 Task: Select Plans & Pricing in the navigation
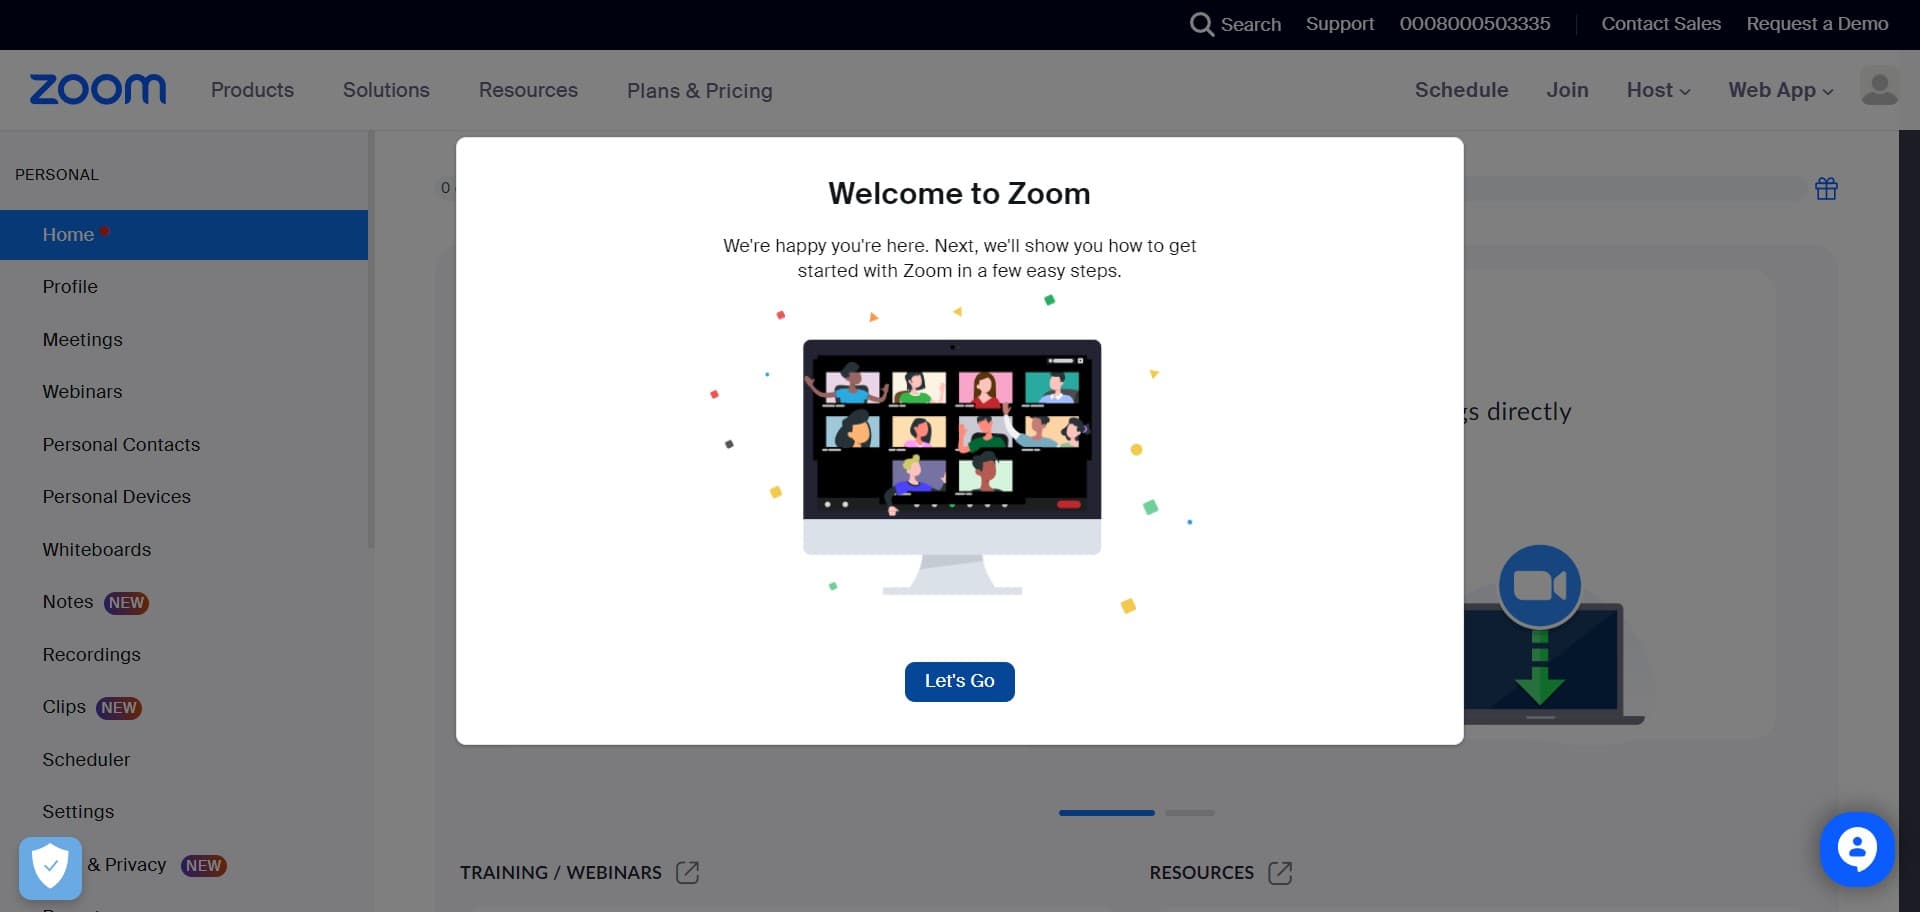pos(699,91)
